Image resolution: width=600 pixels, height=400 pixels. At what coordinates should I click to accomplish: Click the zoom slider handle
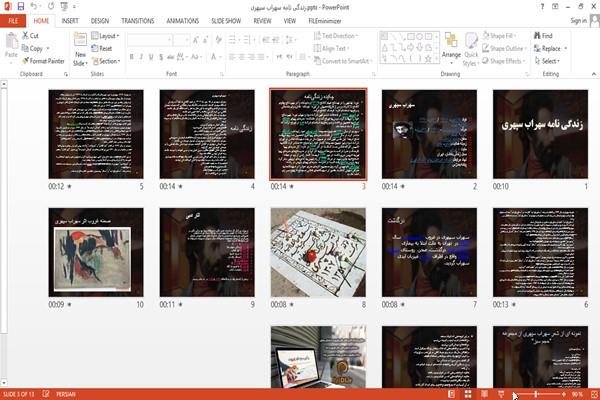point(536,394)
